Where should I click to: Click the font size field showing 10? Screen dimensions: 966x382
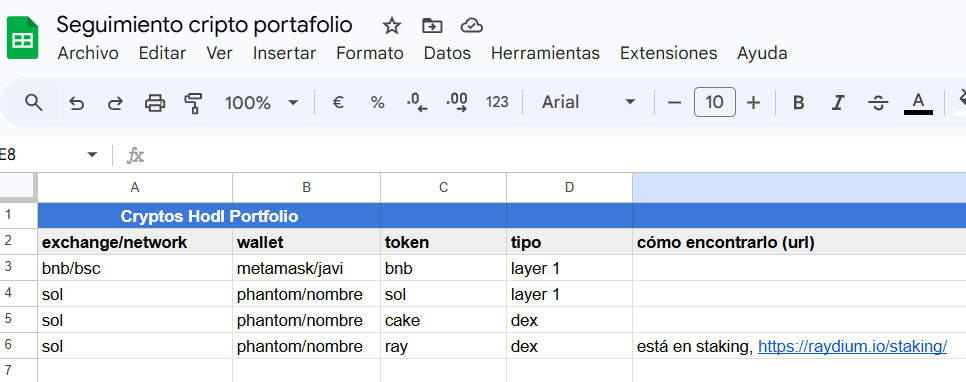click(714, 102)
